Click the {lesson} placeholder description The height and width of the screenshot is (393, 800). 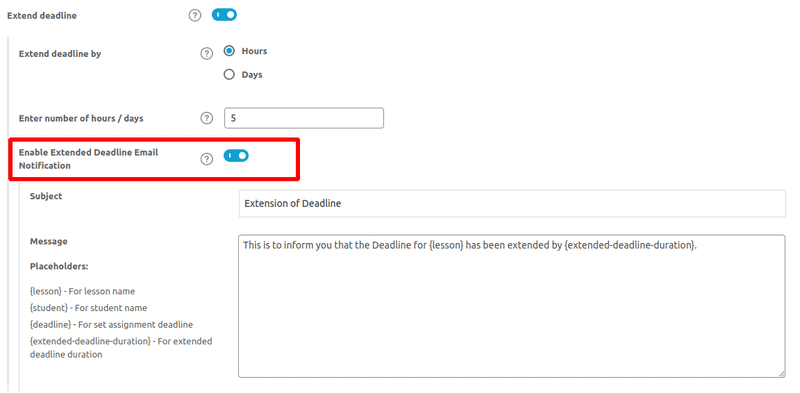pyautogui.click(x=82, y=291)
